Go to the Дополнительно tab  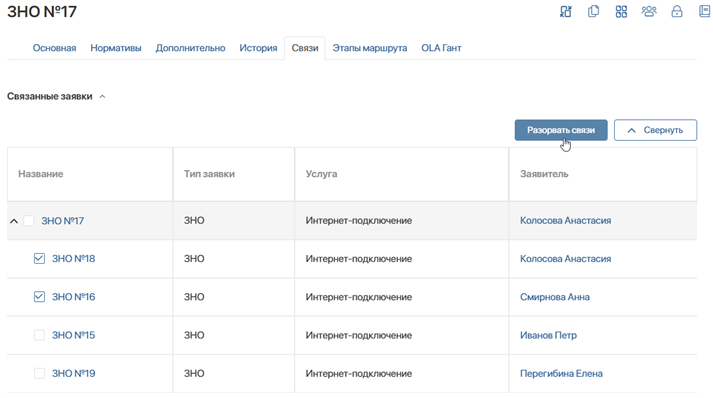(190, 48)
